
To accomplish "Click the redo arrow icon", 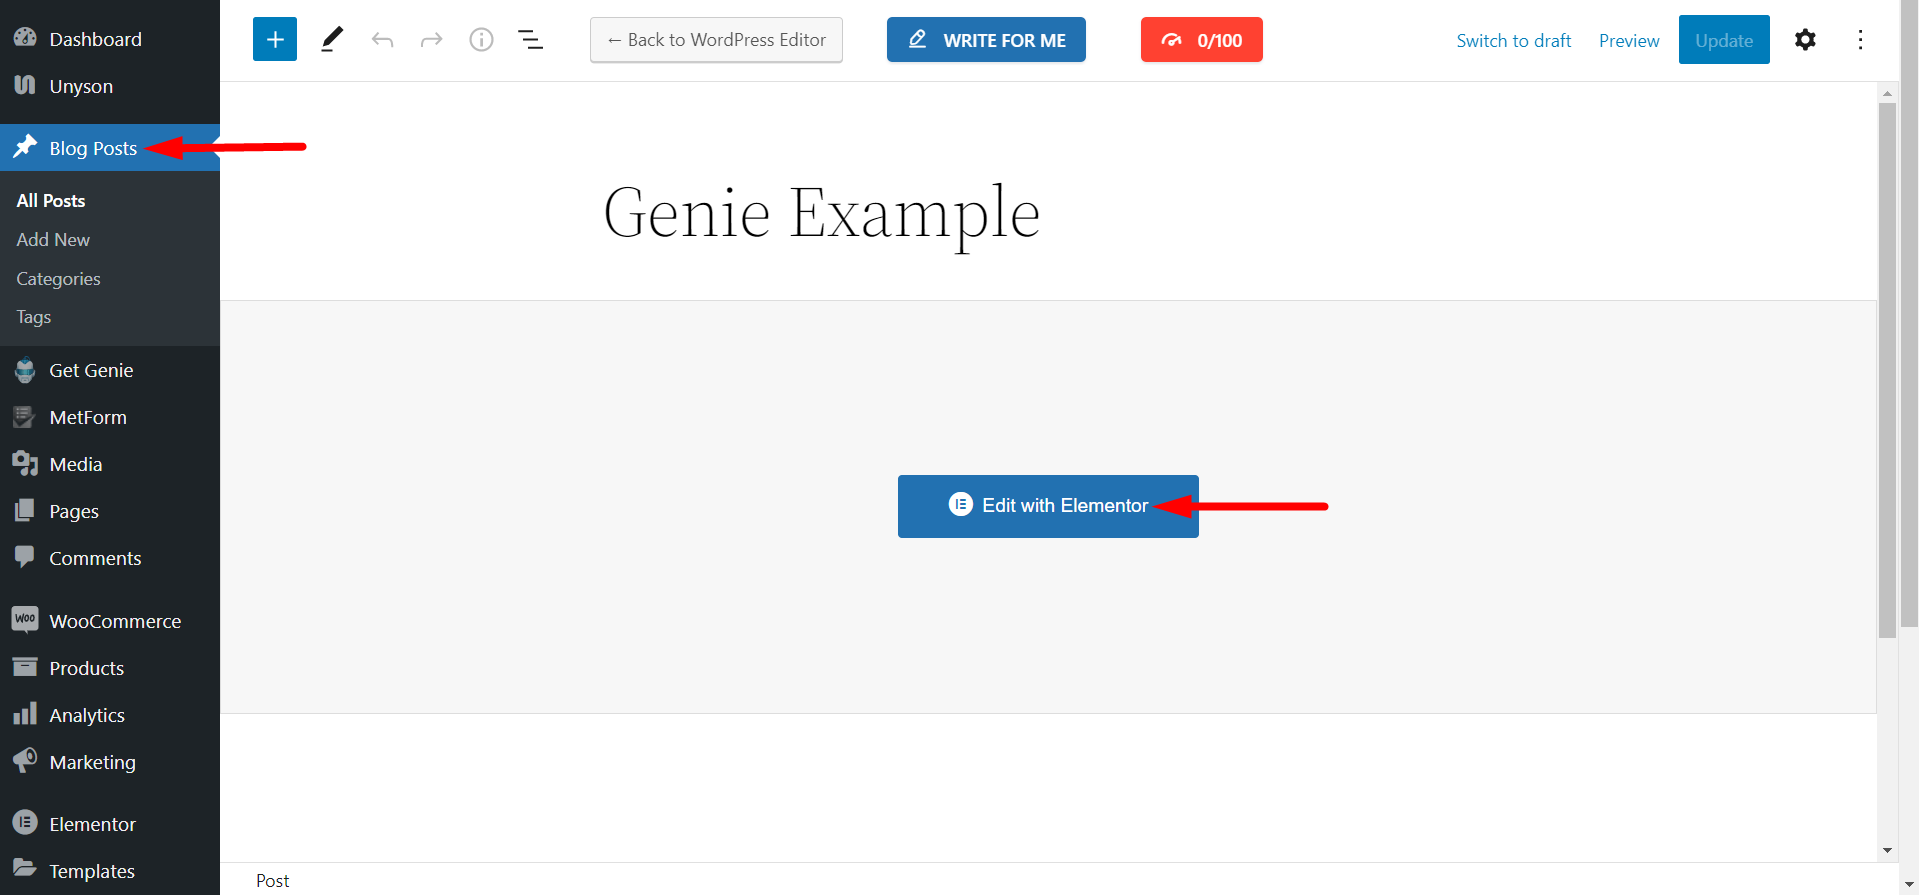I will coord(431,40).
